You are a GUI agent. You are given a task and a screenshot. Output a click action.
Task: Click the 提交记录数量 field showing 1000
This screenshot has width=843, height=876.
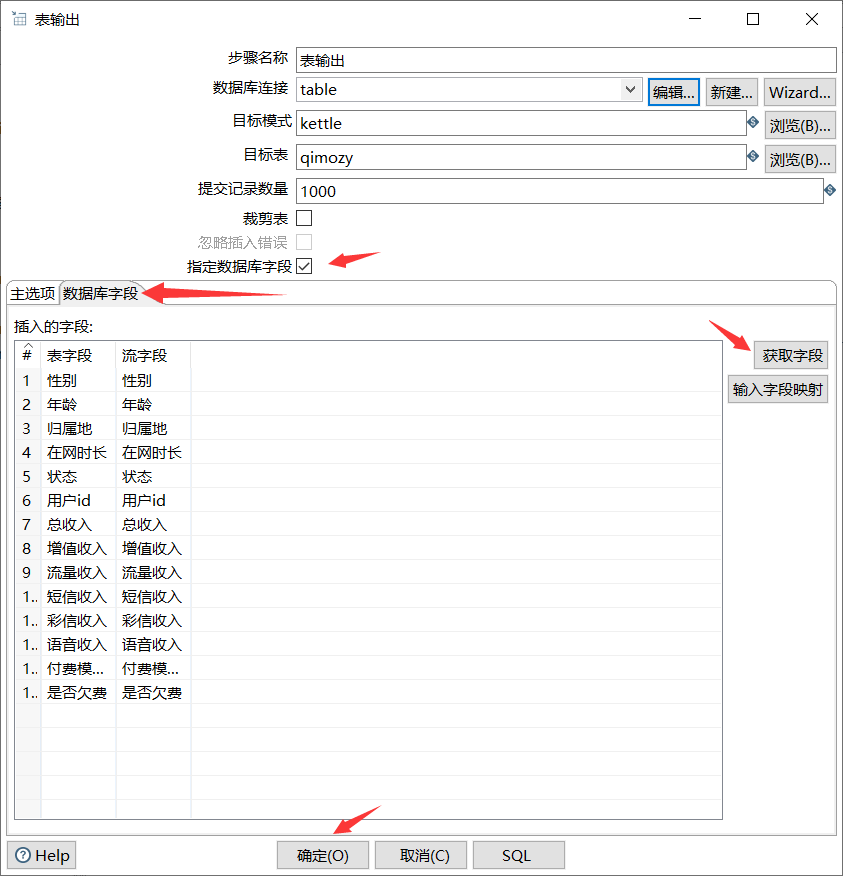(x=560, y=191)
